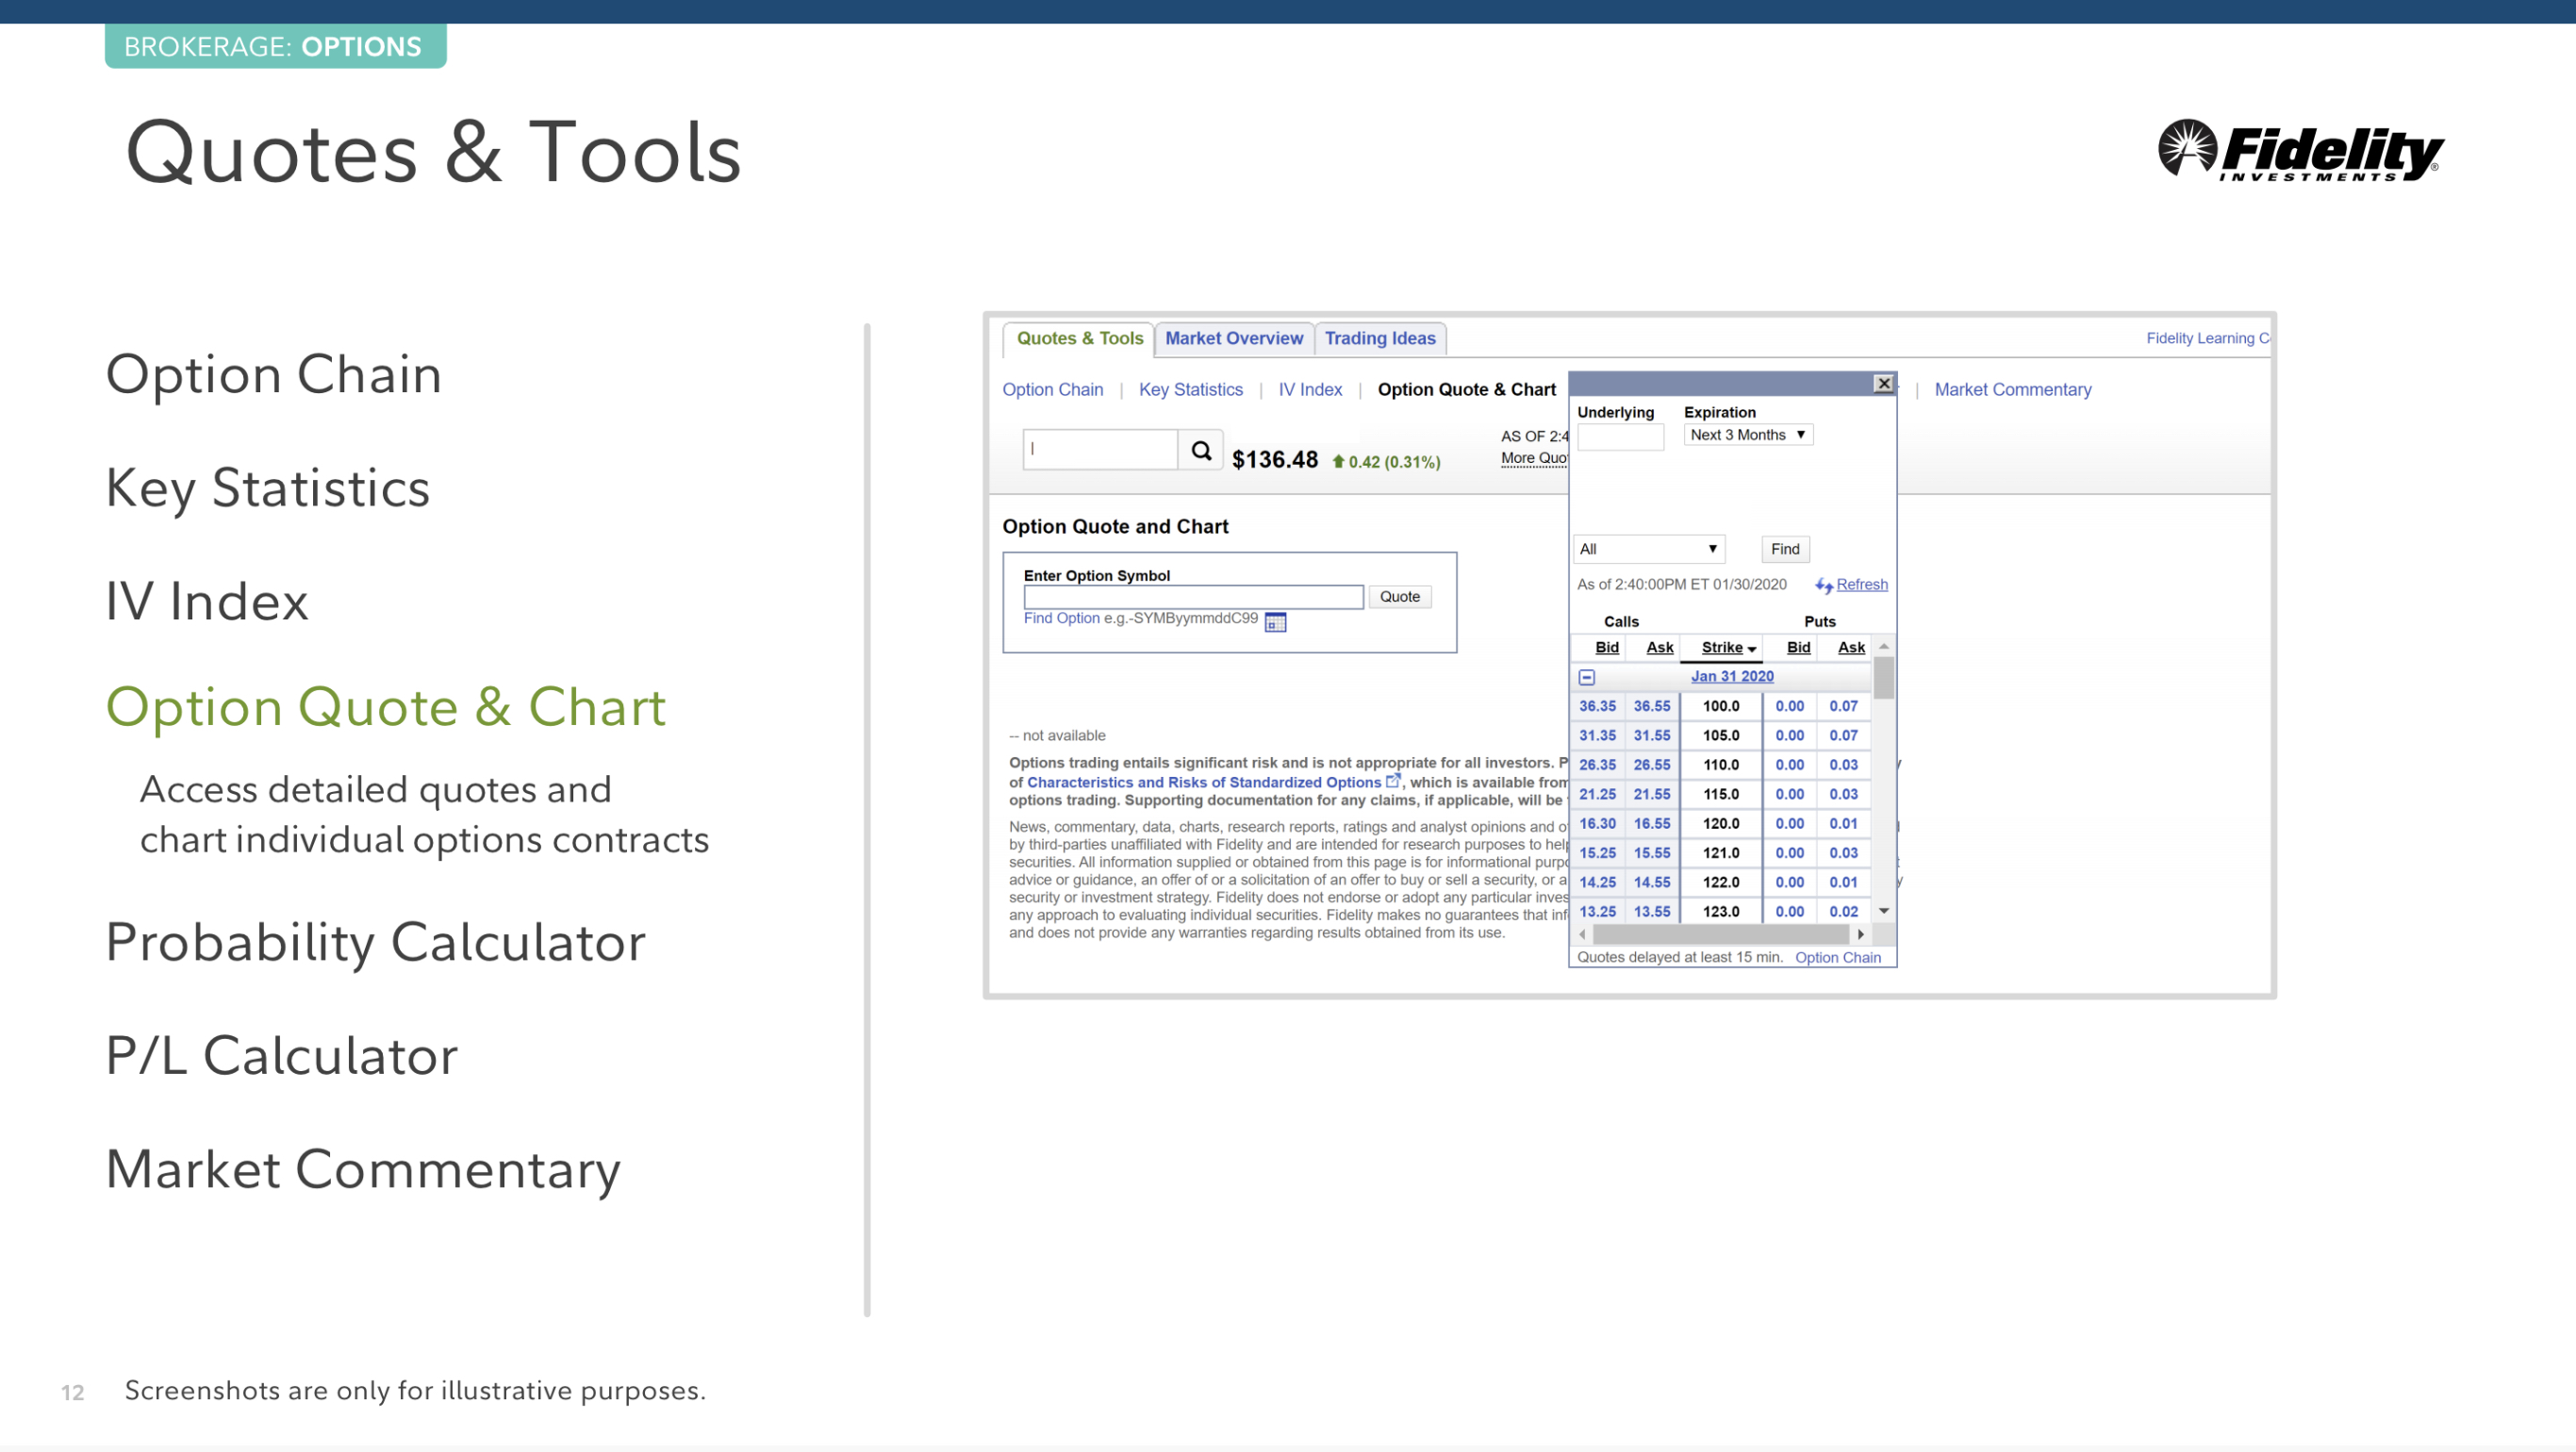
Task: Click the 100.0 strike call bid 36.35
Action: coord(1597,706)
